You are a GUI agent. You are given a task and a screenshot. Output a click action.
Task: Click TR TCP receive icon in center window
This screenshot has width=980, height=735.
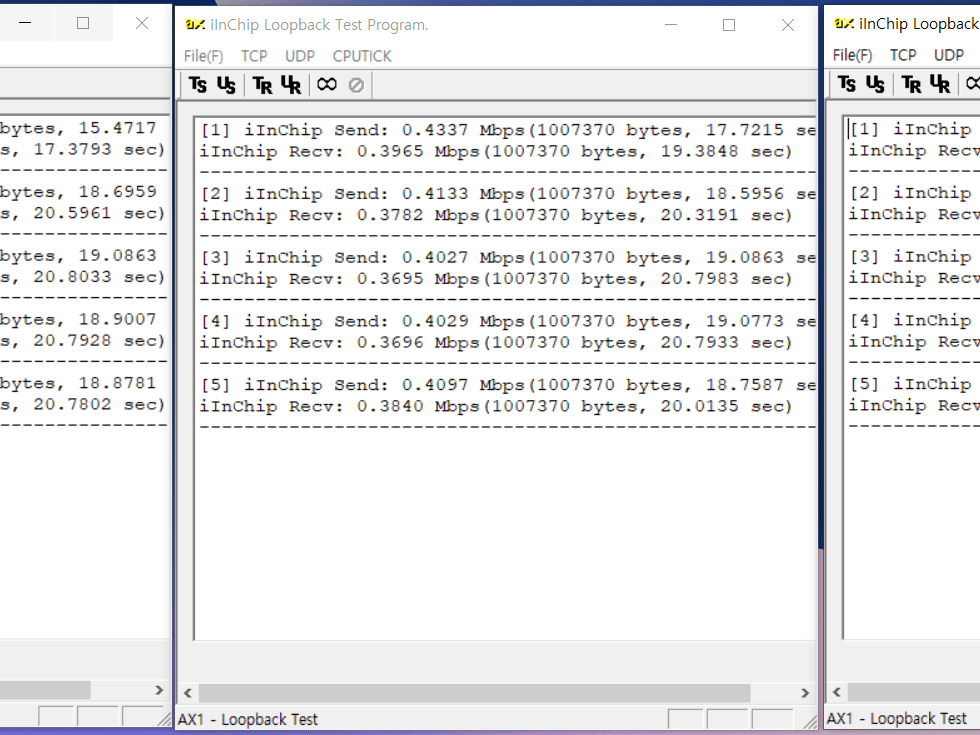pos(262,84)
